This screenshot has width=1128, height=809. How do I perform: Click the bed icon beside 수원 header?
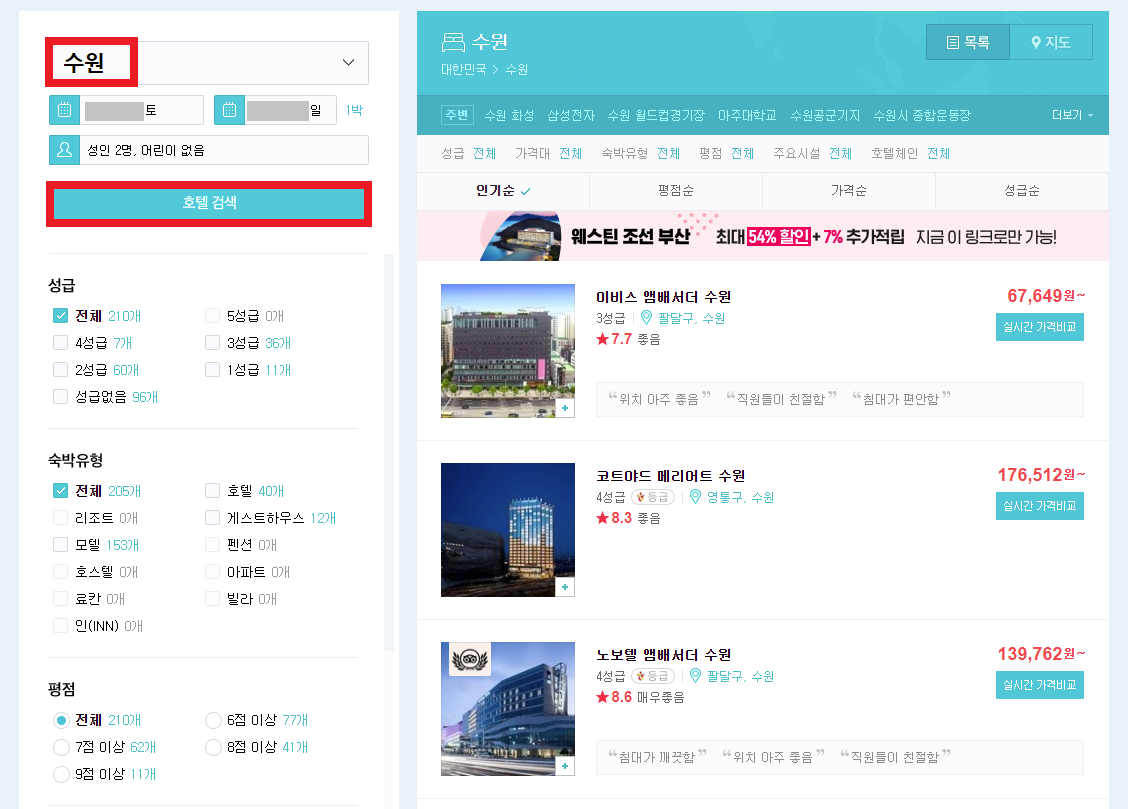pos(453,42)
